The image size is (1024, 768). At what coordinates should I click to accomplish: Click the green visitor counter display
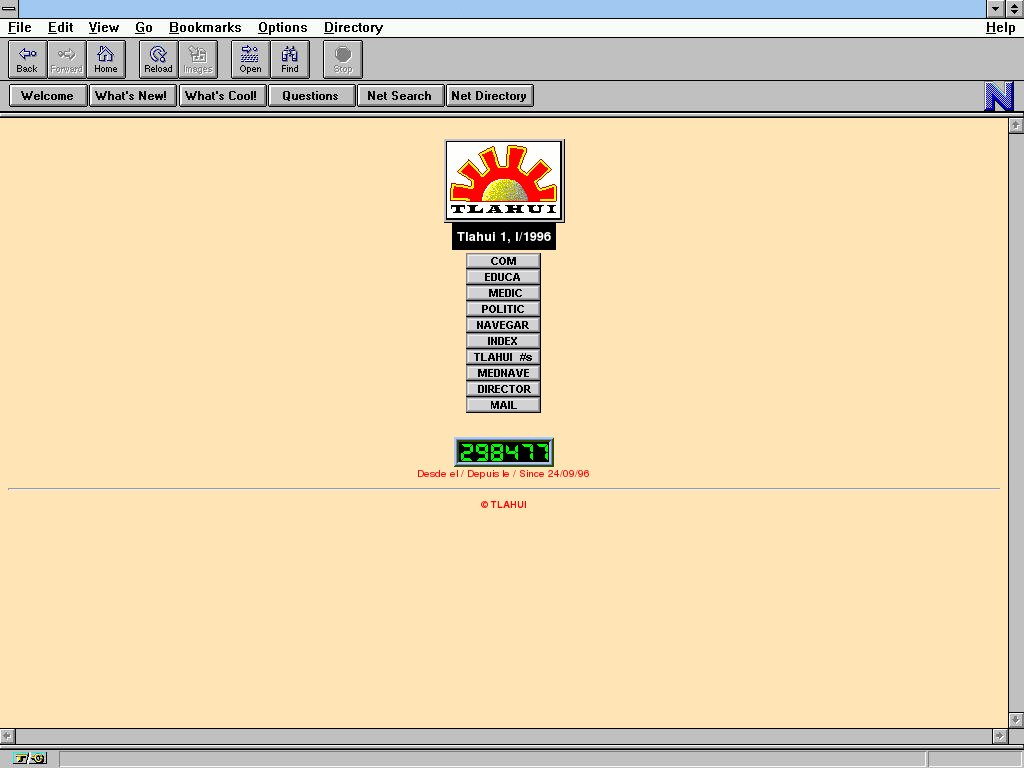click(x=504, y=452)
